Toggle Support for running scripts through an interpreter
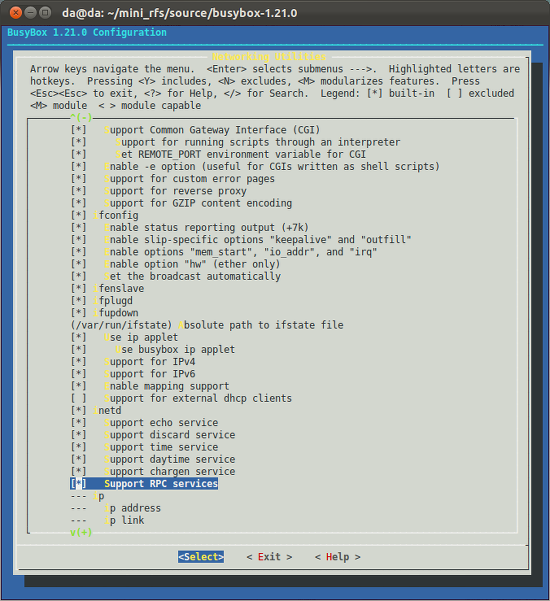The image size is (550, 601). pos(79,142)
